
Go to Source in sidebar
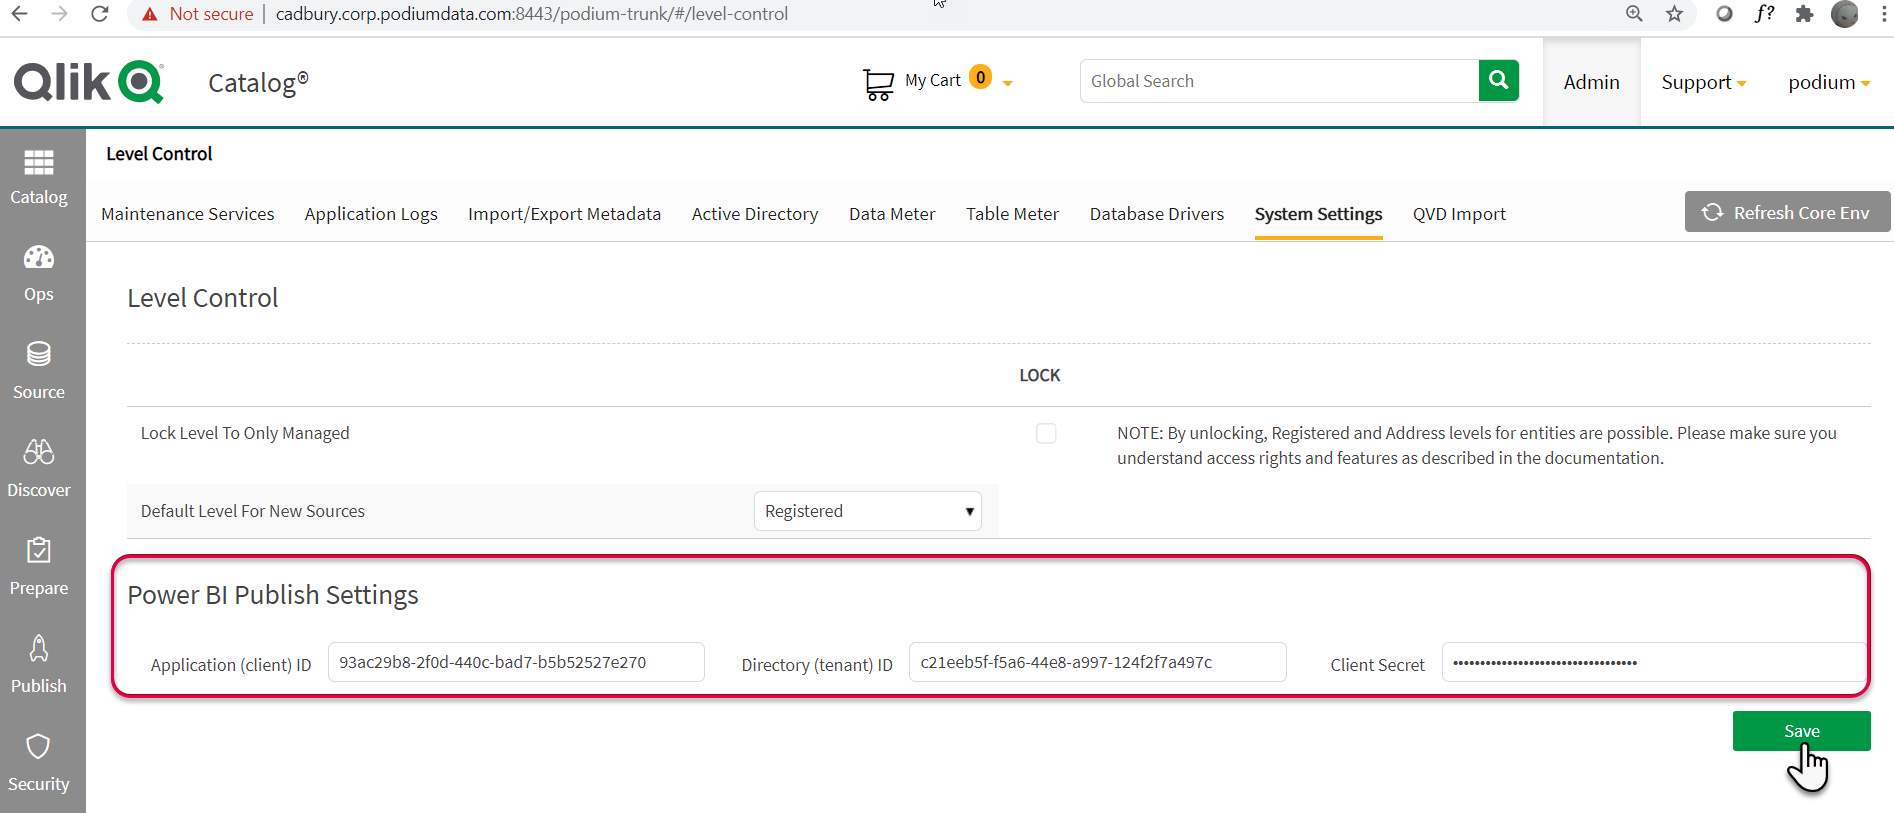39,371
